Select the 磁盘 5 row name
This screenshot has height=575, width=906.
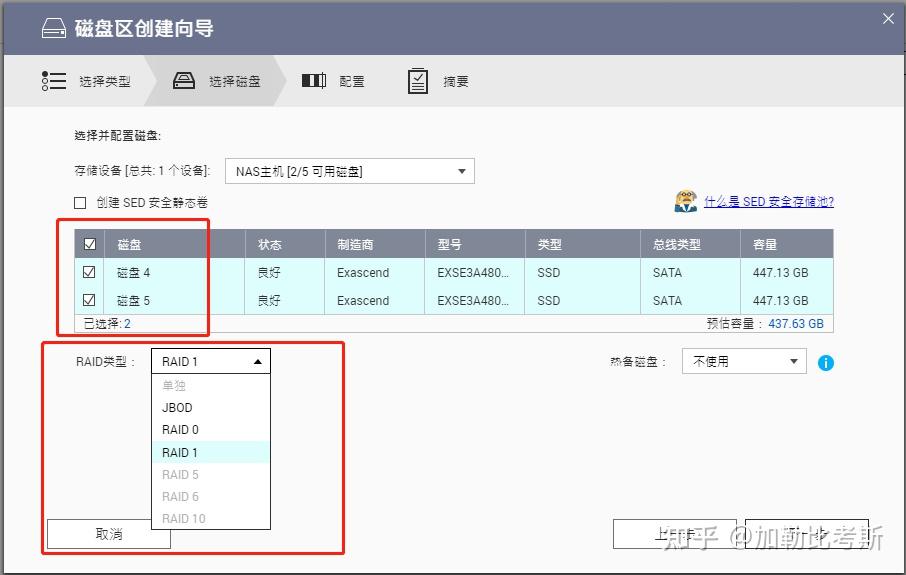click(133, 301)
